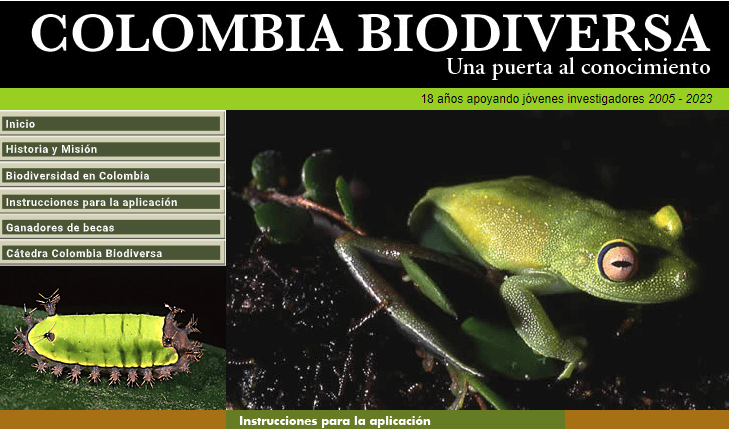The width and height of the screenshot is (729, 429).
Task: Click the orange bar at bottom right
Action: 646,420
